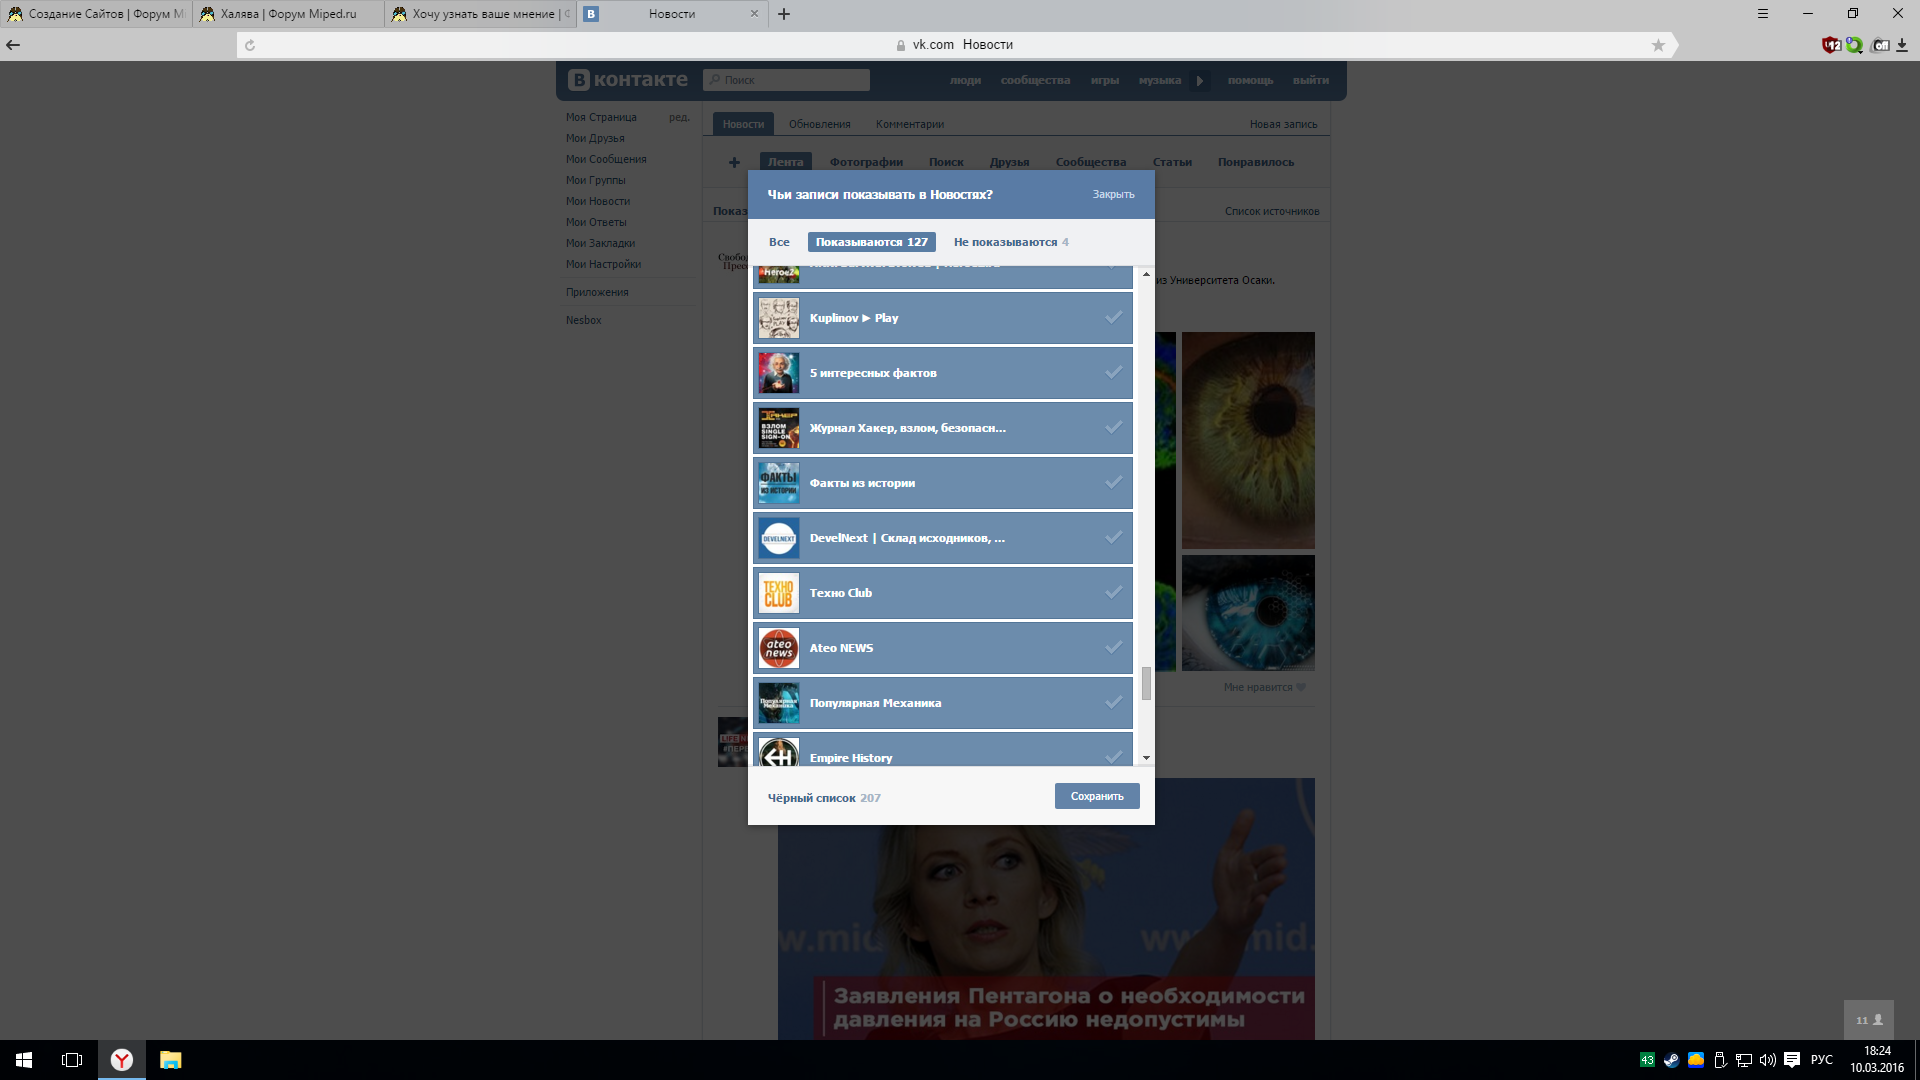Click the Популярная Механика group avatar
Viewport: 1920px width, 1080px height.
tap(778, 703)
